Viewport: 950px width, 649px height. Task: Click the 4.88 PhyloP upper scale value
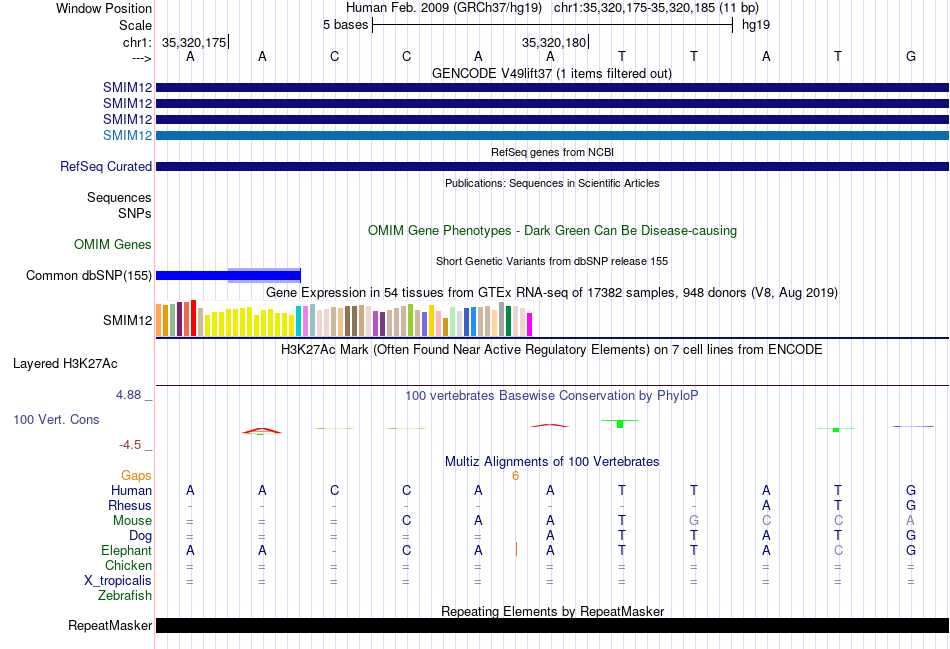click(128, 395)
